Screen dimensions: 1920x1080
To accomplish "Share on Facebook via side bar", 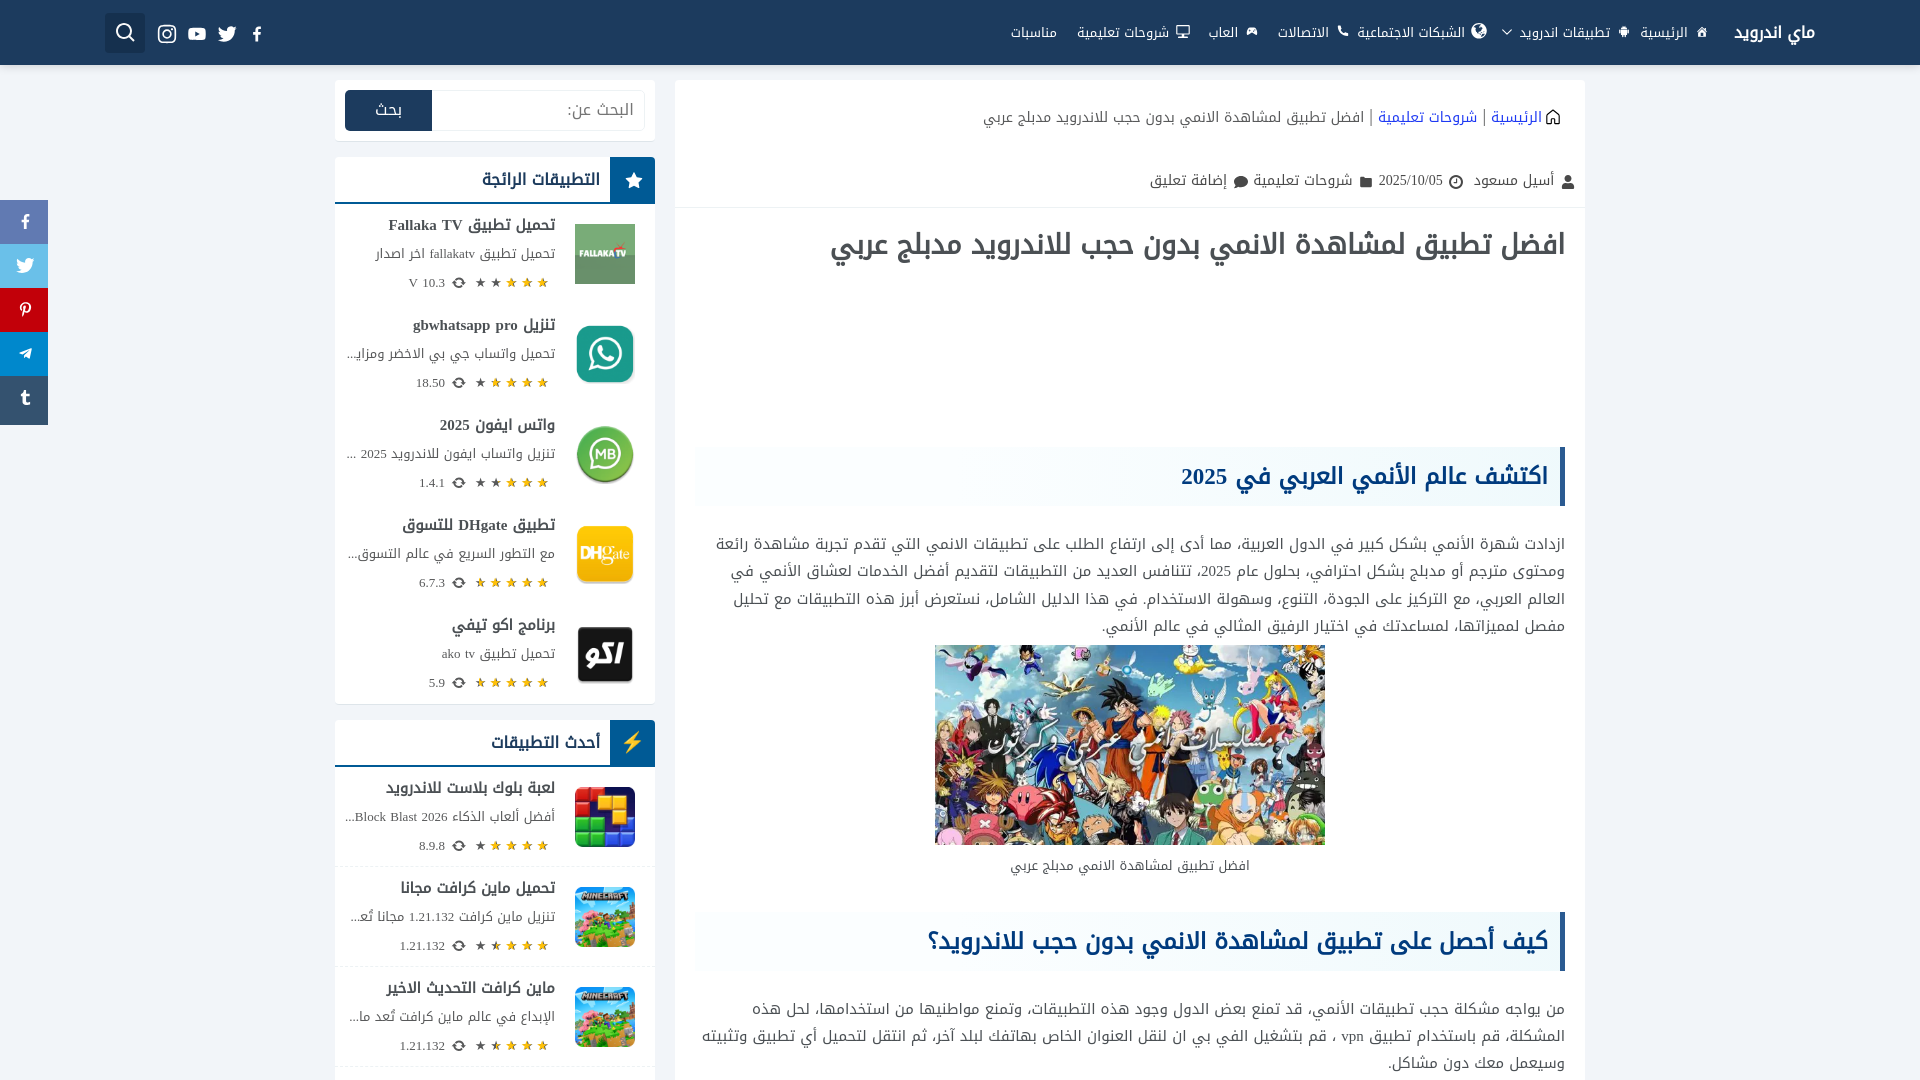I will (x=24, y=222).
